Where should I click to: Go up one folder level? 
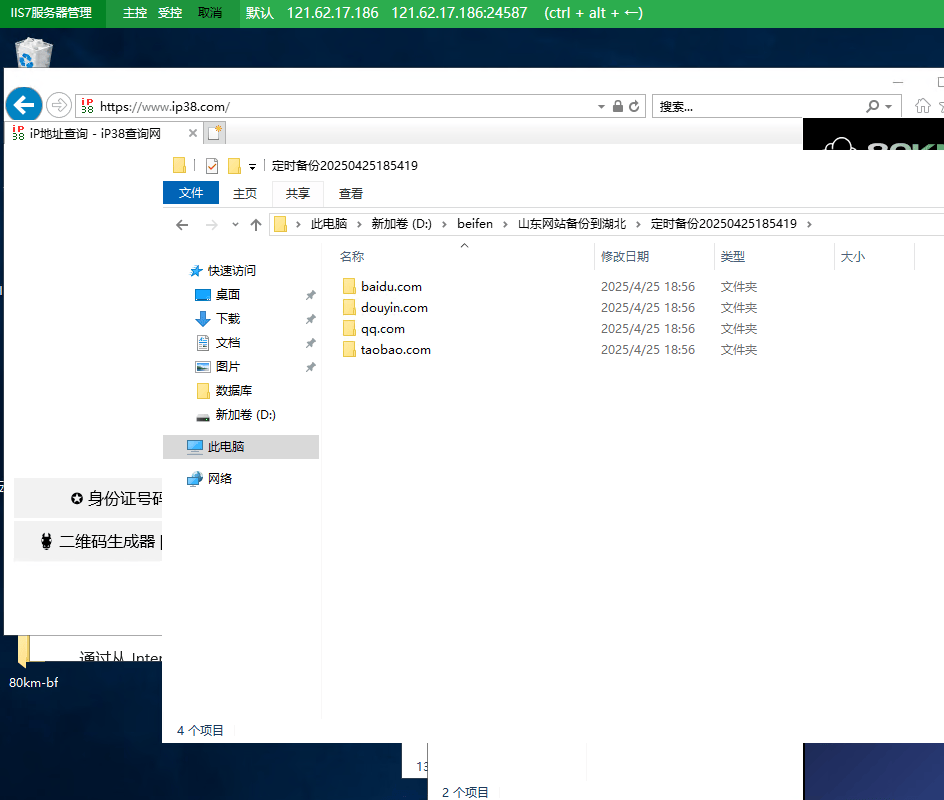coord(256,225)
